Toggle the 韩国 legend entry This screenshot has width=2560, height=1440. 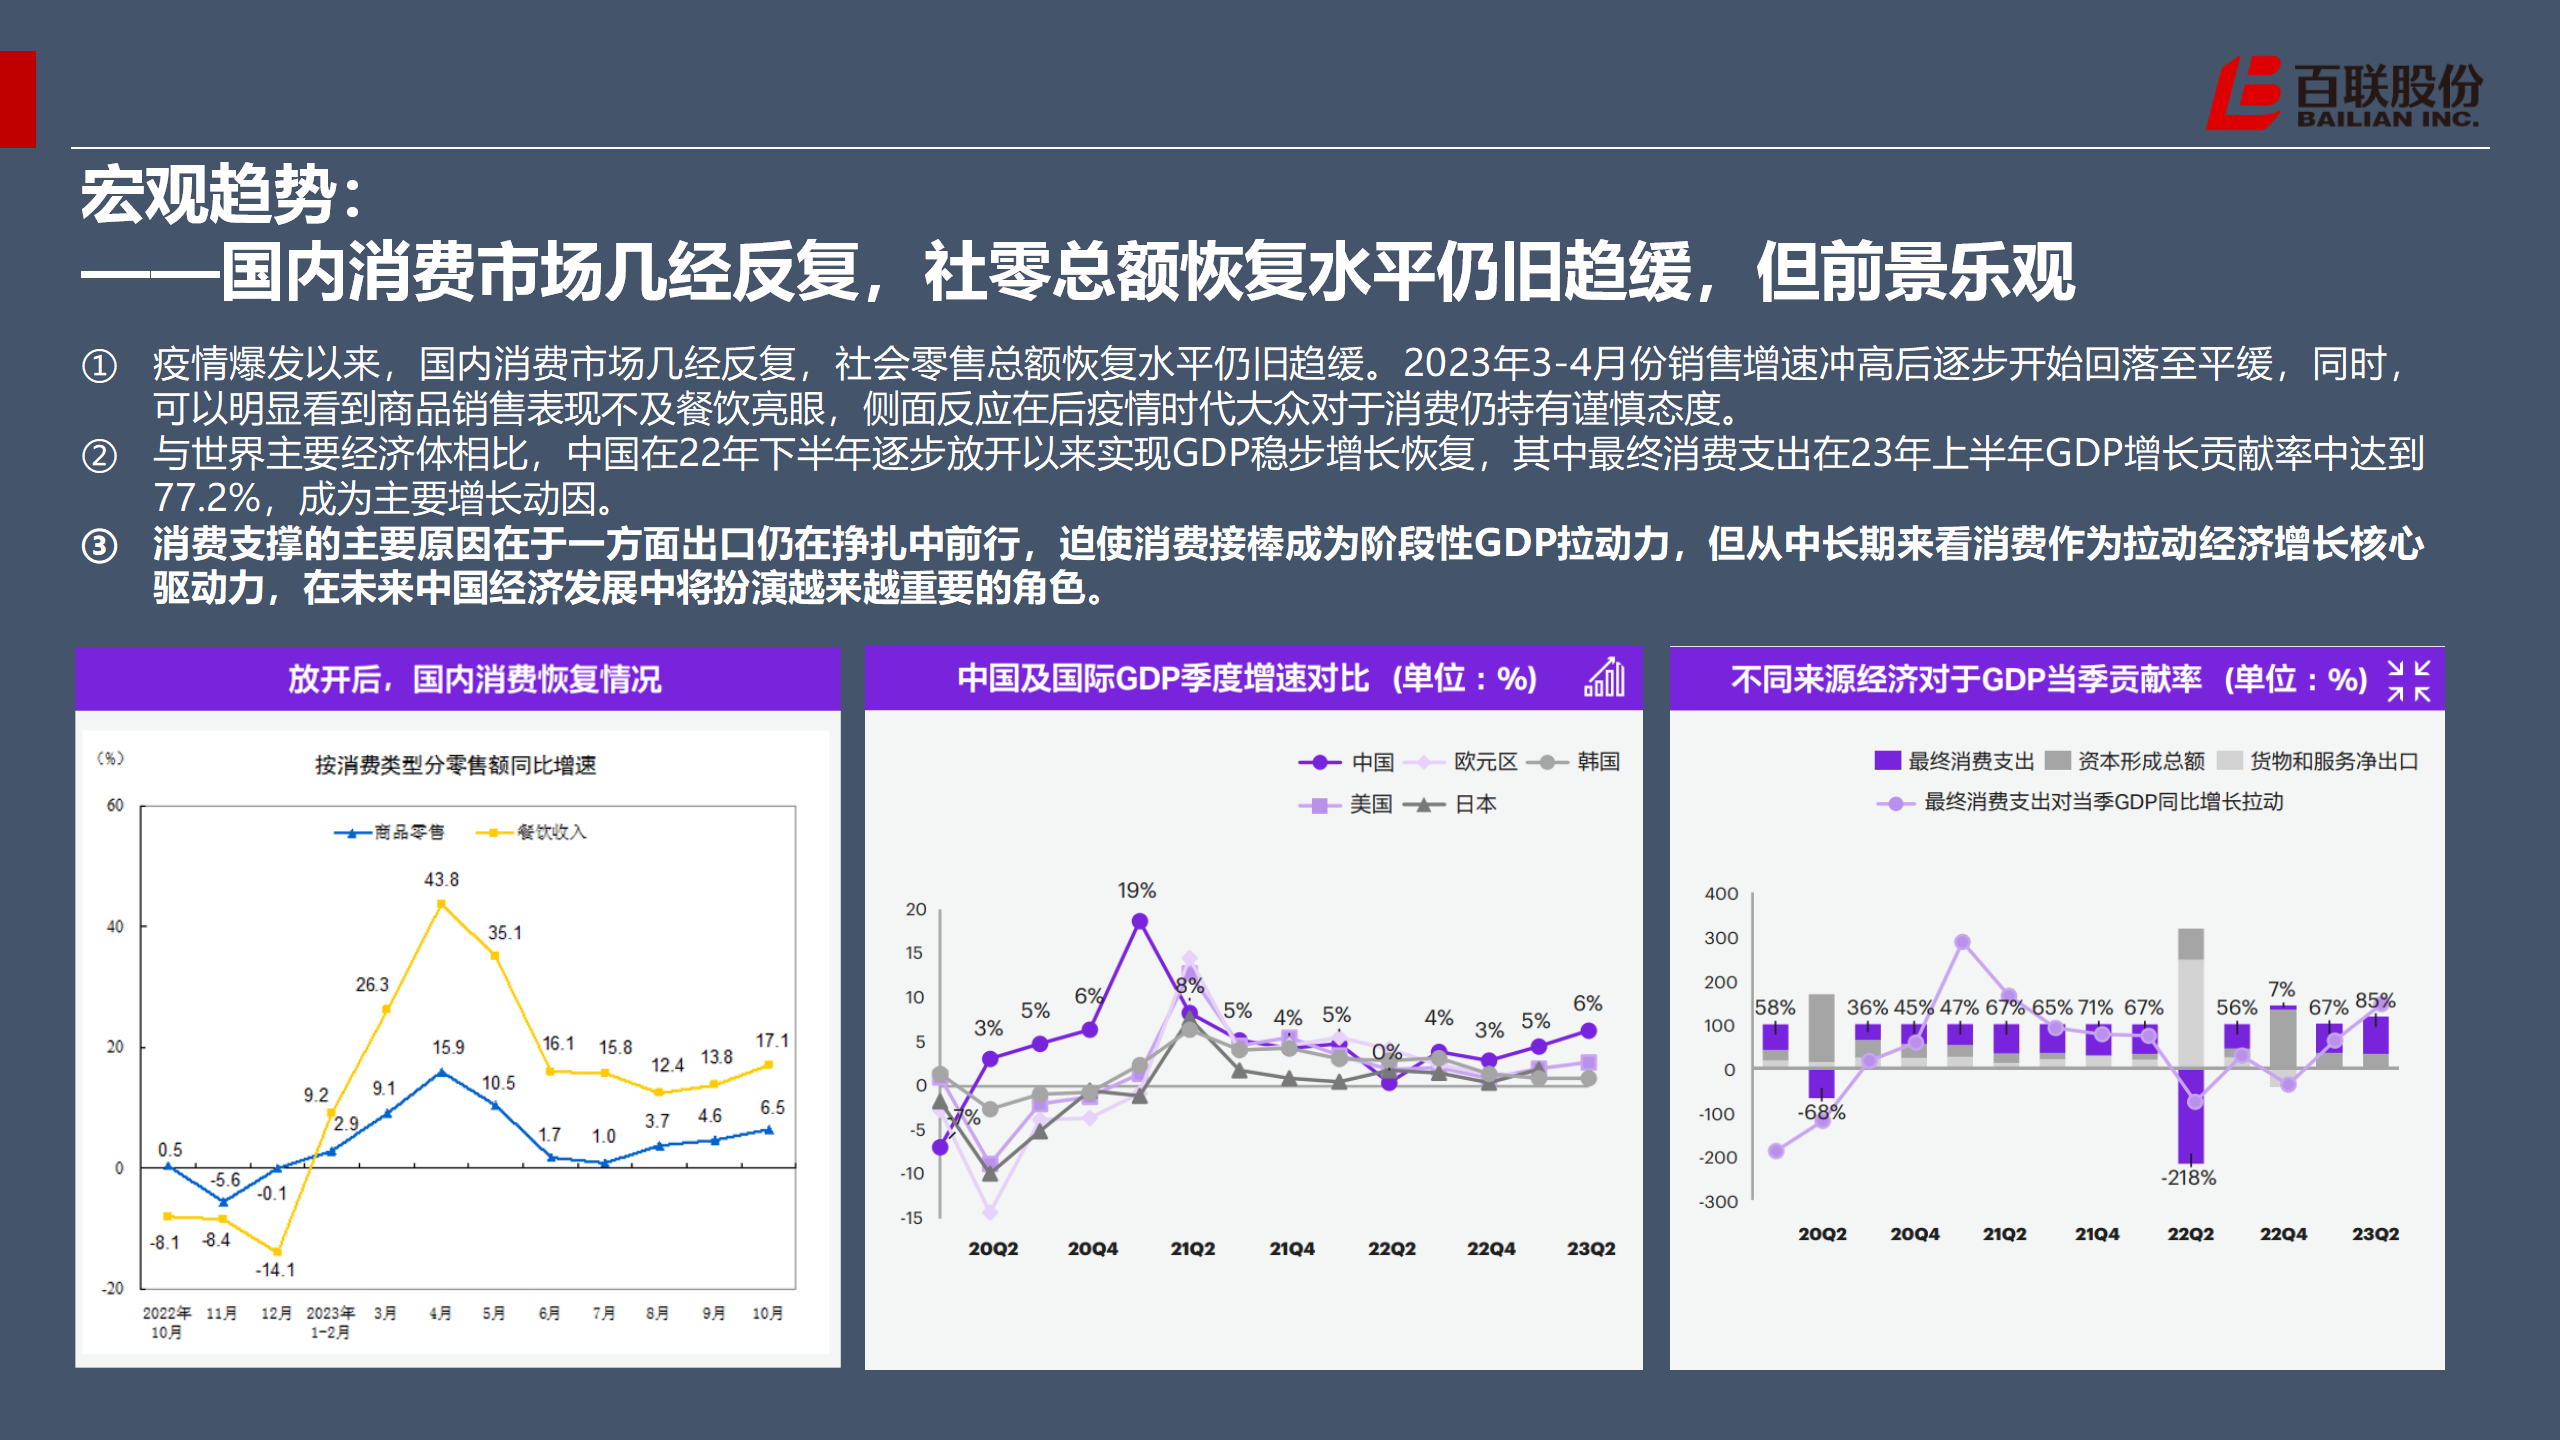pos(1597,762)
